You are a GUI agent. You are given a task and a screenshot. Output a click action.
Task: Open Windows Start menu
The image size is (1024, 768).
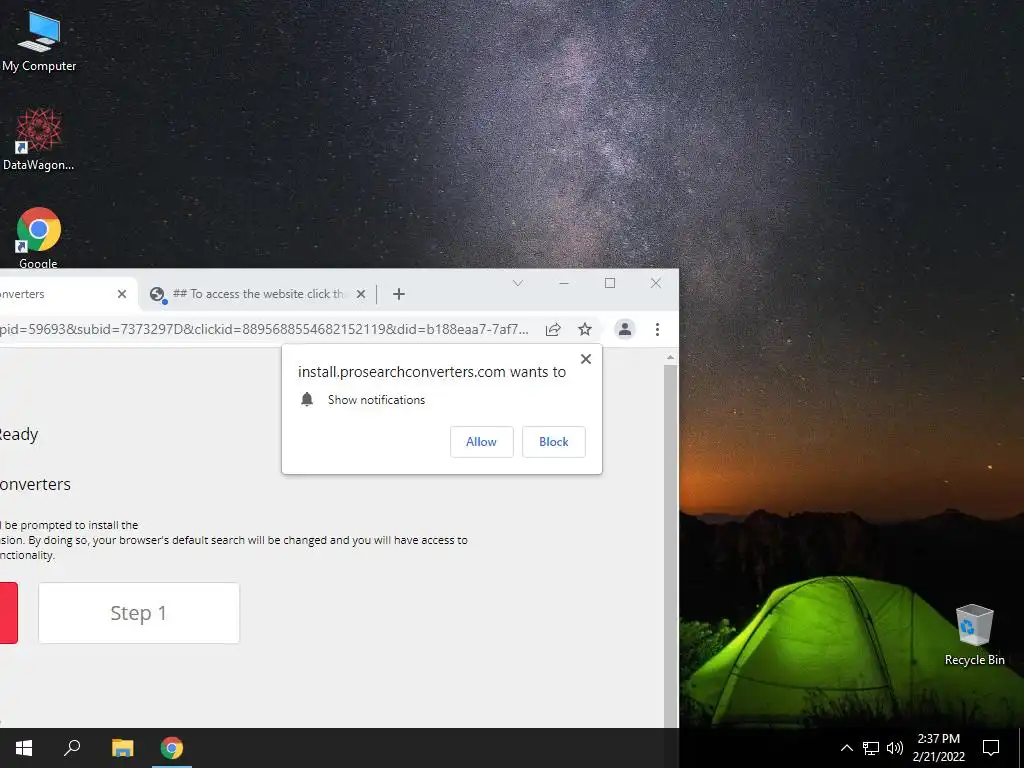pos(24,748)
